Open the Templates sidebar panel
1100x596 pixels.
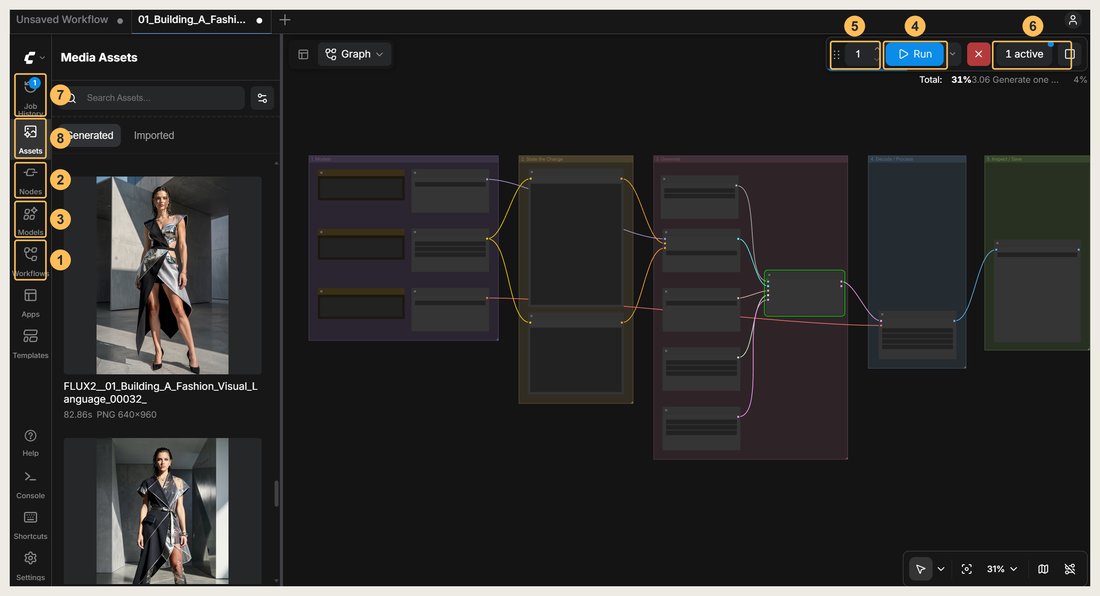pyautogui.click(x=30, y=344)
